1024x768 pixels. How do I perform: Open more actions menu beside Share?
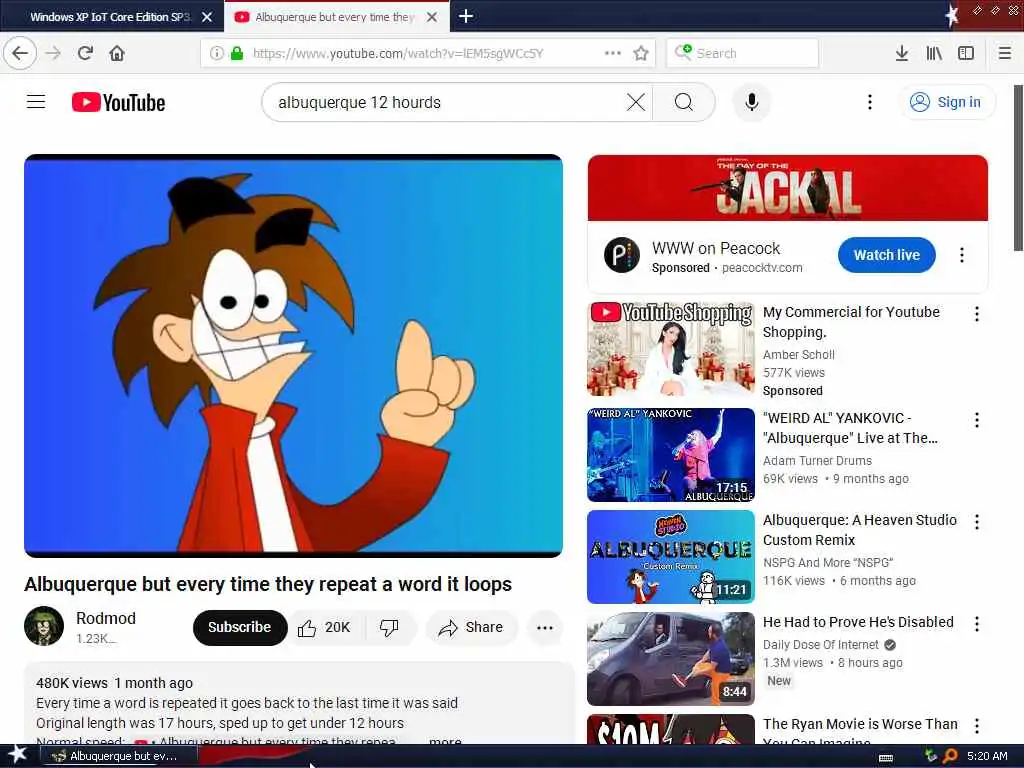(545, 628)
